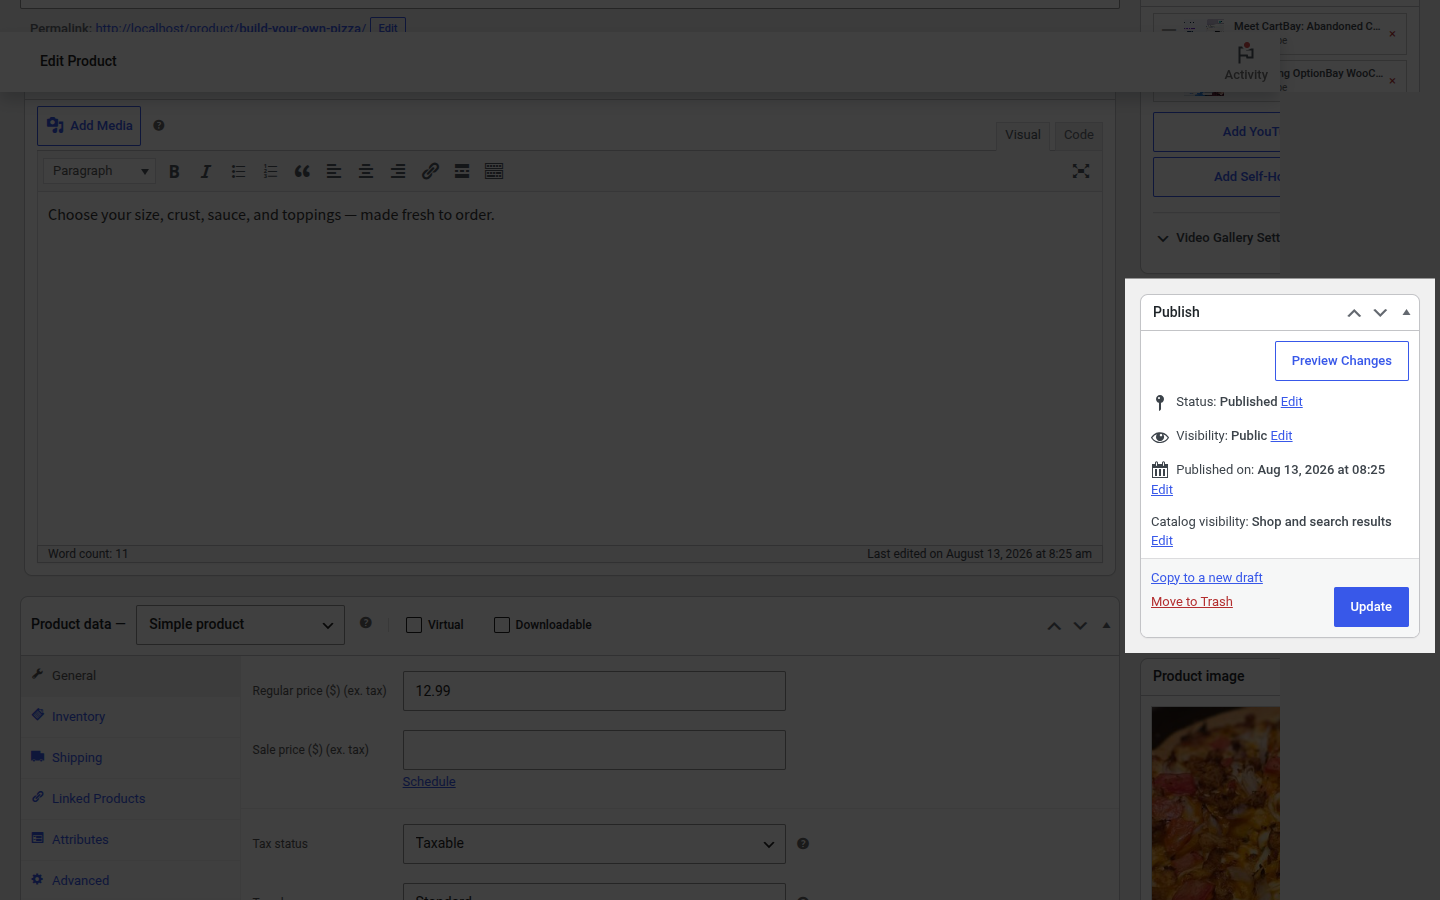Toggle the extra editor toolbar row
The image size is (1440, 900).
(494, 172)
